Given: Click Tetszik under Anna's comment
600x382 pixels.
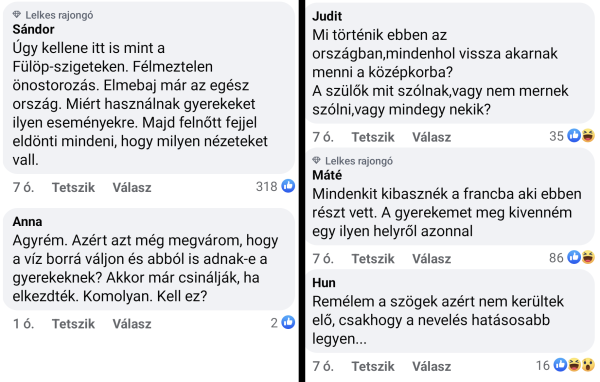Looking at the screenshot, I should (73, 324).
